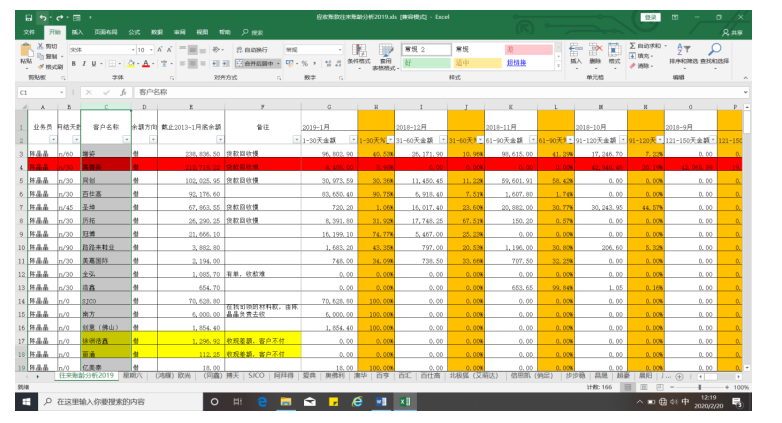Click the Delete cells (删除) icon
The height and width of the screenshot is (423, 782).
point(595,50)
